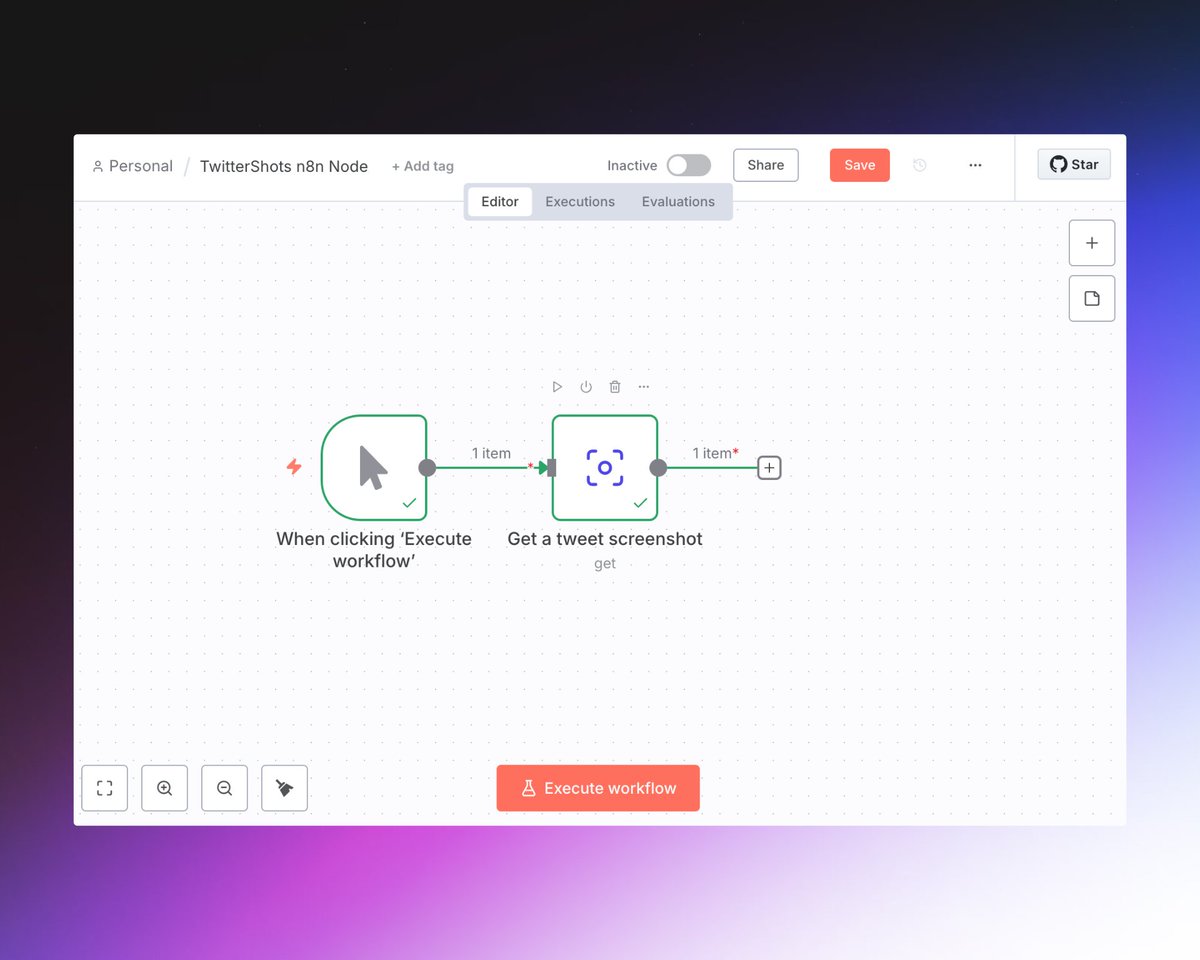Viewport: 1200px width, 960px height.
Task: Open node options via ellipsis above node
Action: point(644,387)
